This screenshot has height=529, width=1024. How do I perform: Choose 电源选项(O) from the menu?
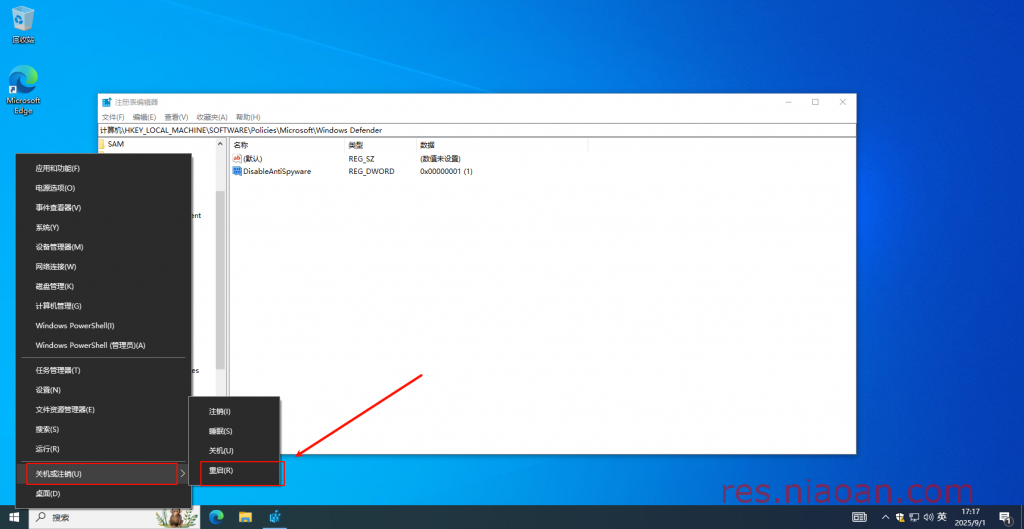tap(104, 188)
